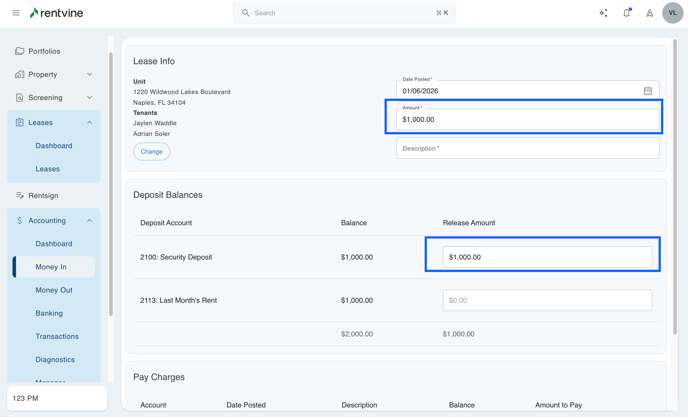Viewport: 688px width, 417px height.
Task: Click the Change lease button
Action: [151, 152]
